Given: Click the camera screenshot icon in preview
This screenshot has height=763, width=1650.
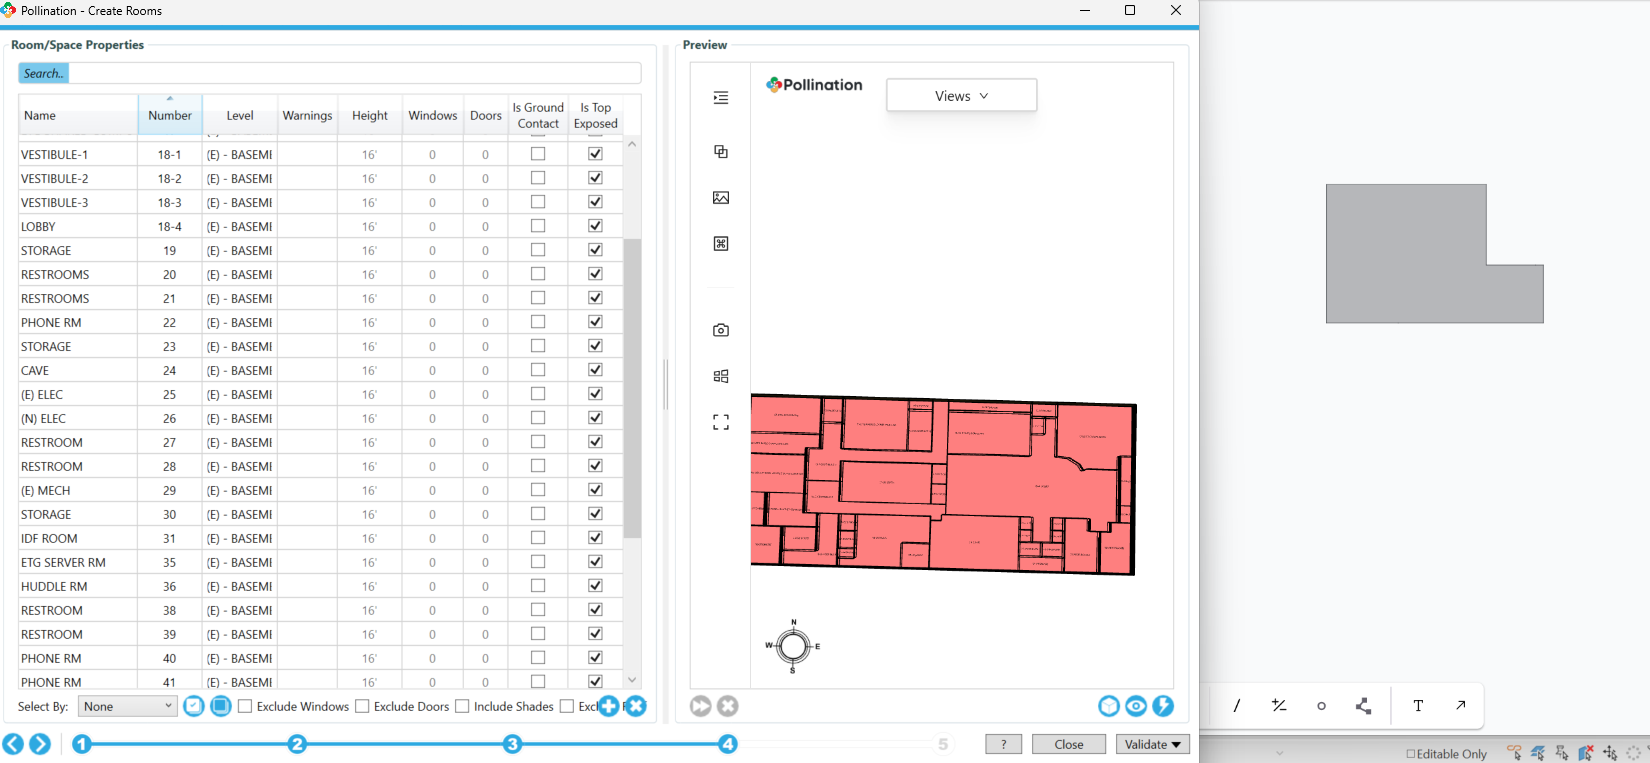Looking at the screenshot, I should click(721, 330).
